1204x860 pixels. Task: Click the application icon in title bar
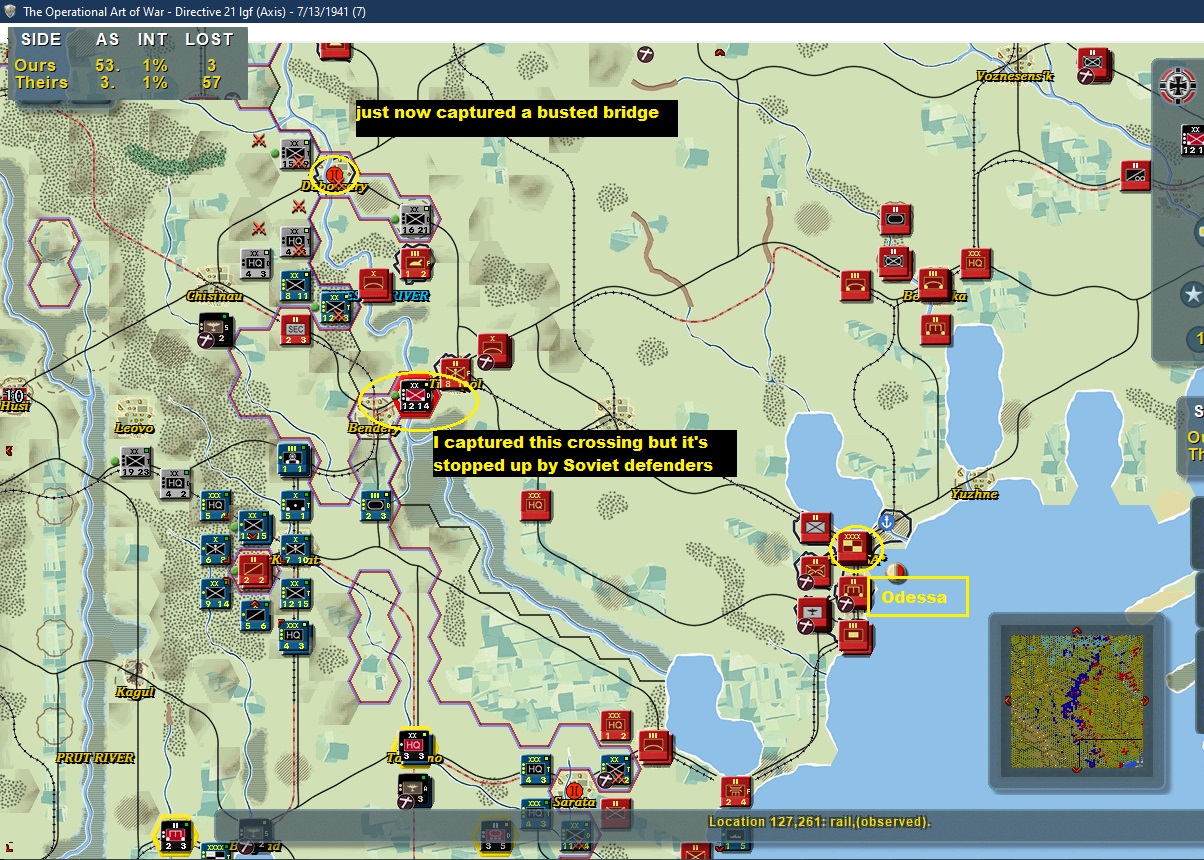tap(9, 10)
